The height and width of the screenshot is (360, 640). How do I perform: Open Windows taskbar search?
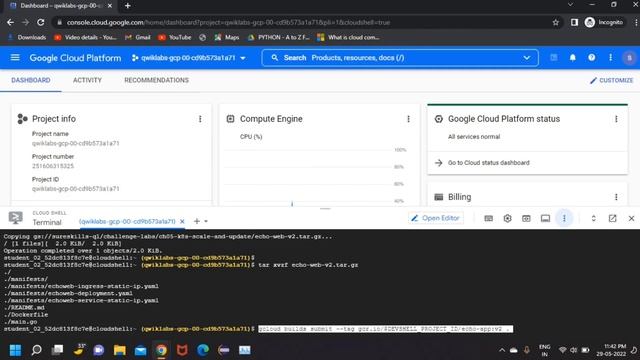click(36, 350)
